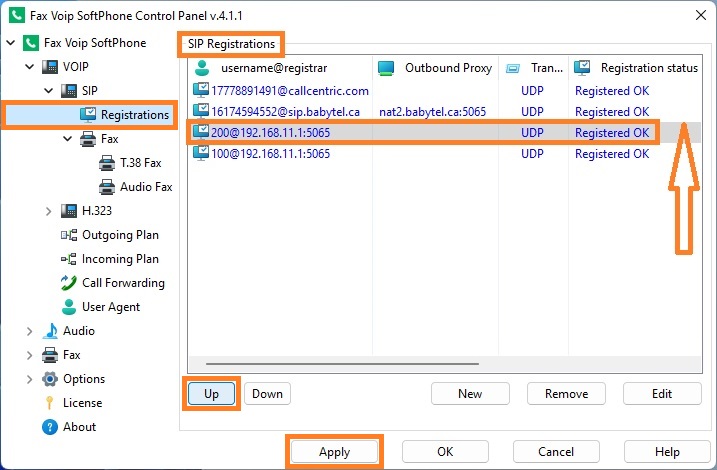Collapse the Fax node under SIP

point(68,139)
